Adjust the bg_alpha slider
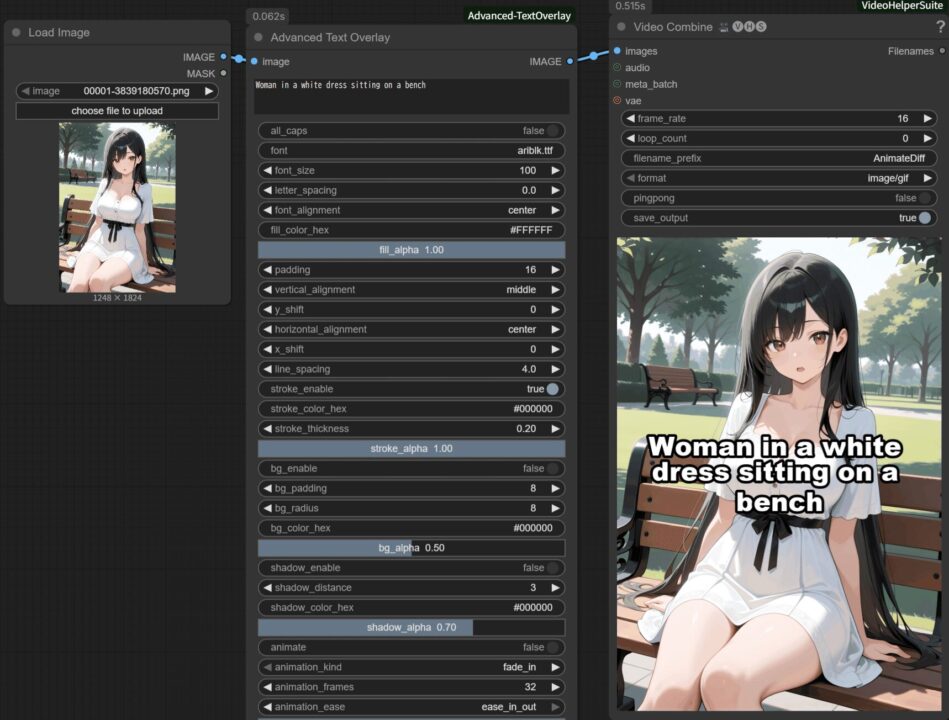Image resolution: width=949 pixels, height=720 pixels. 412,548
